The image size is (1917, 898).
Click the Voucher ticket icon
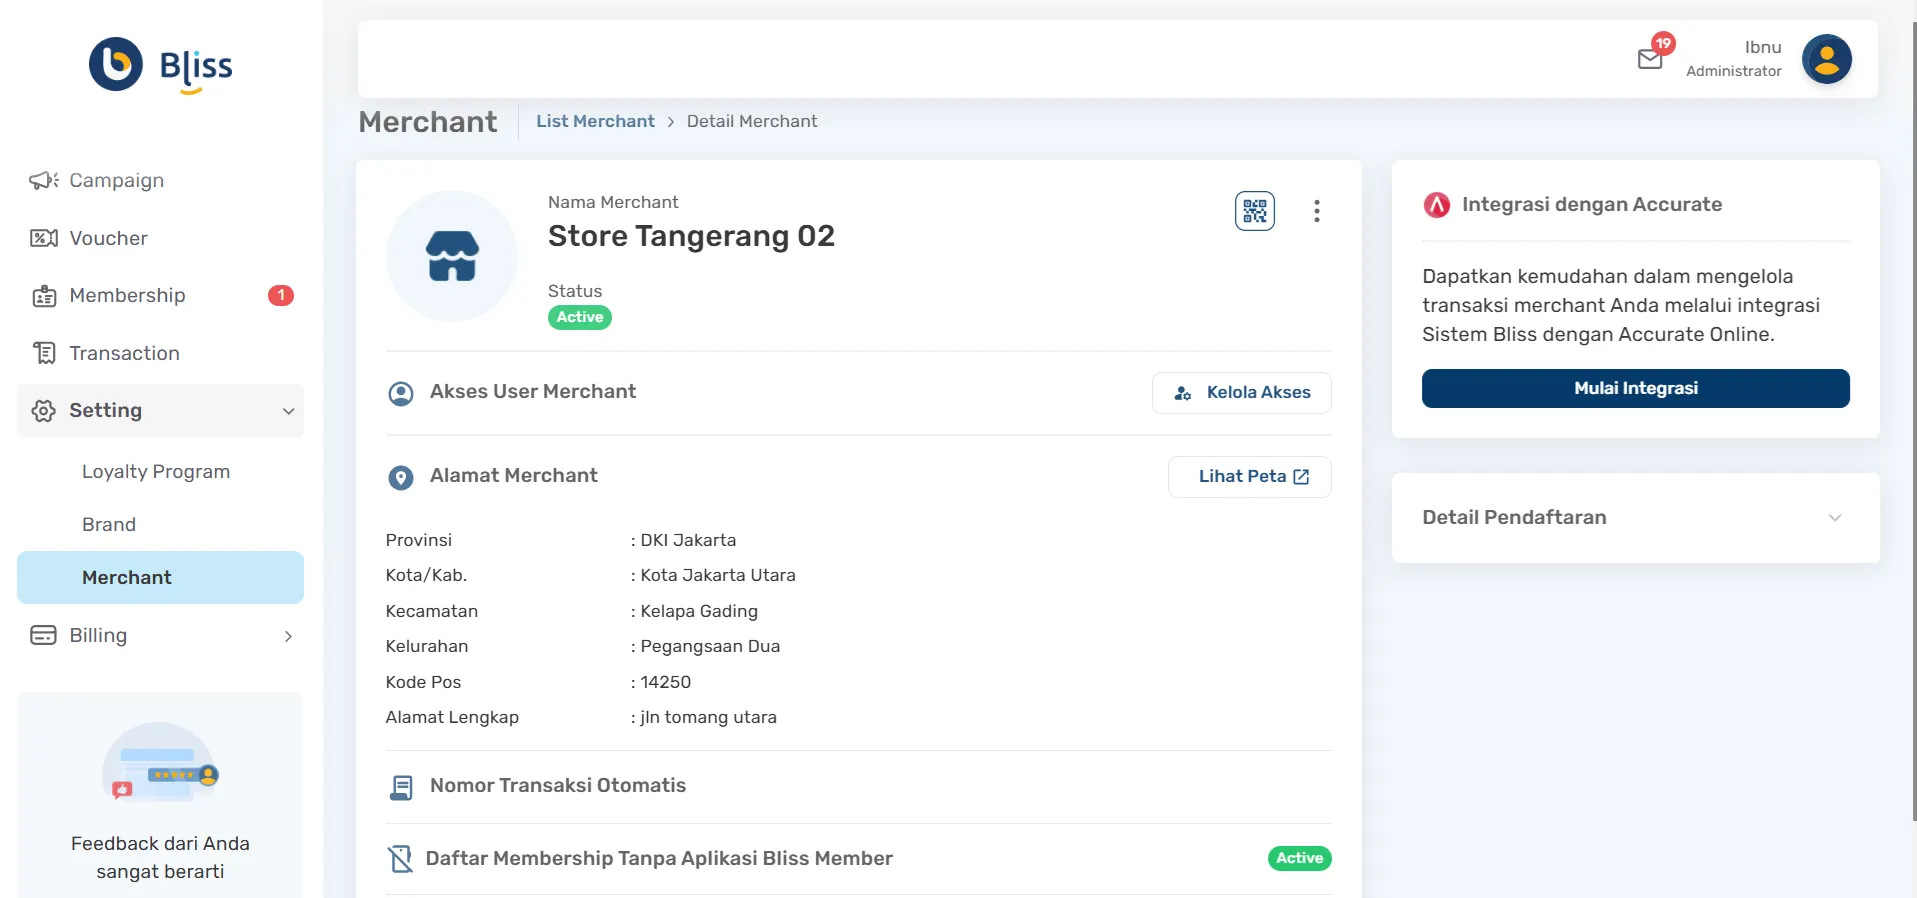point(43,238)
